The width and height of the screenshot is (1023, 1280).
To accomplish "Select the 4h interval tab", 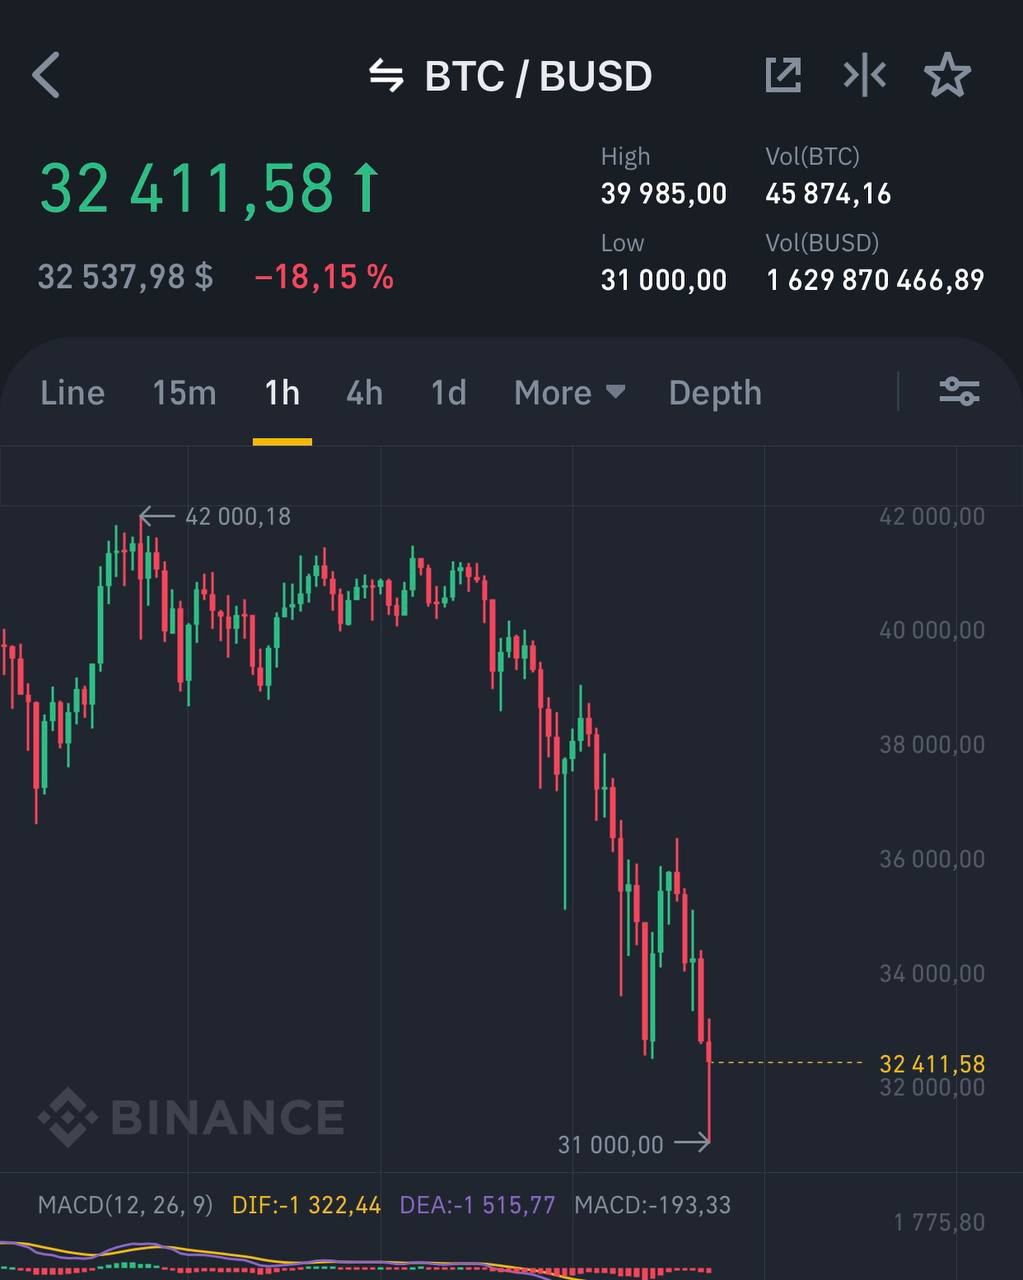I will click(364, 393).
